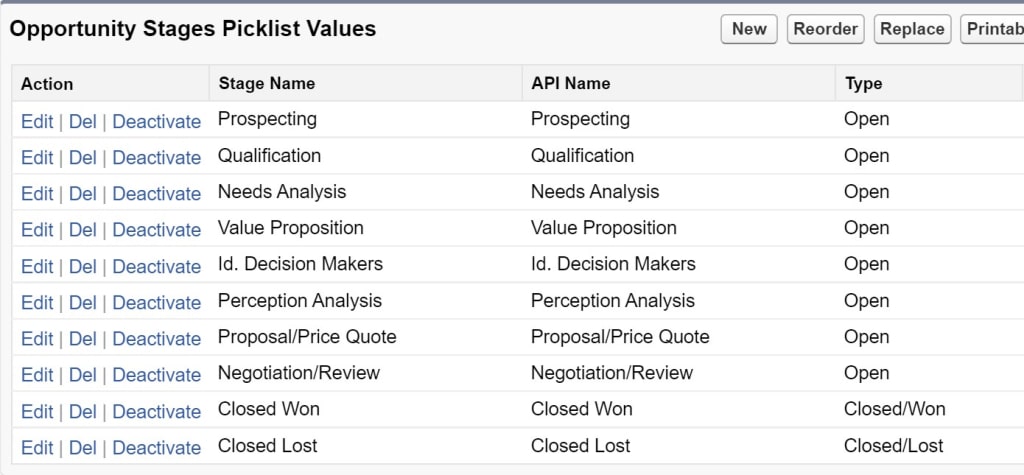Delete the Closed Won stage
The height and width of the screenshot is (475, 1024).
(x=83, y=411)
